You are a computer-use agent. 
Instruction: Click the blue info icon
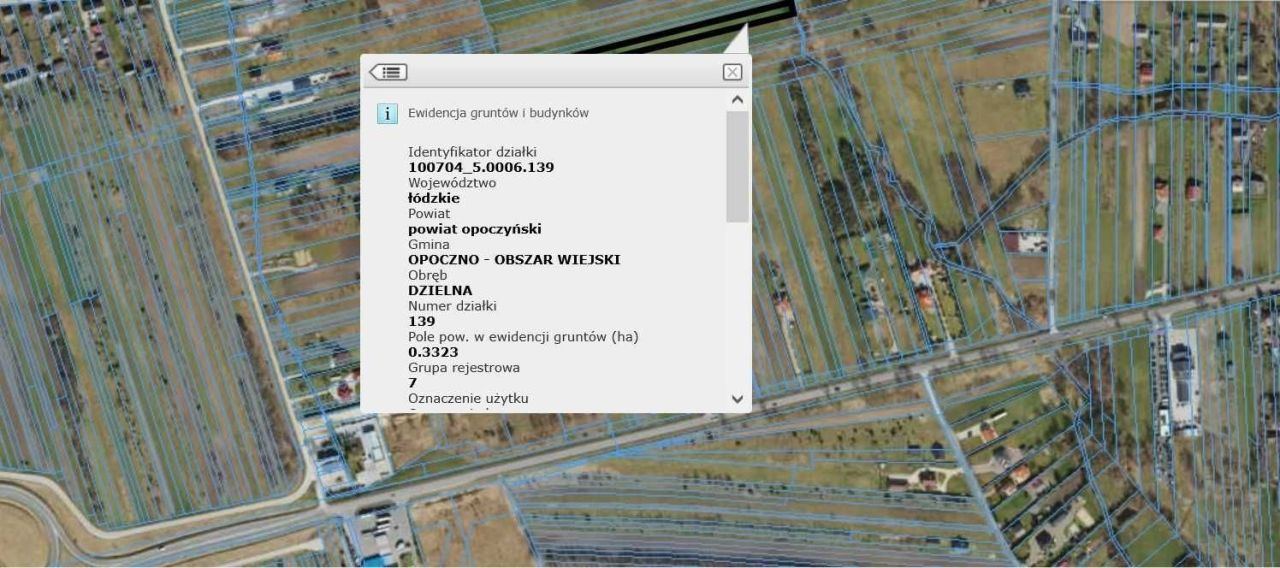(x=387, y=113)
